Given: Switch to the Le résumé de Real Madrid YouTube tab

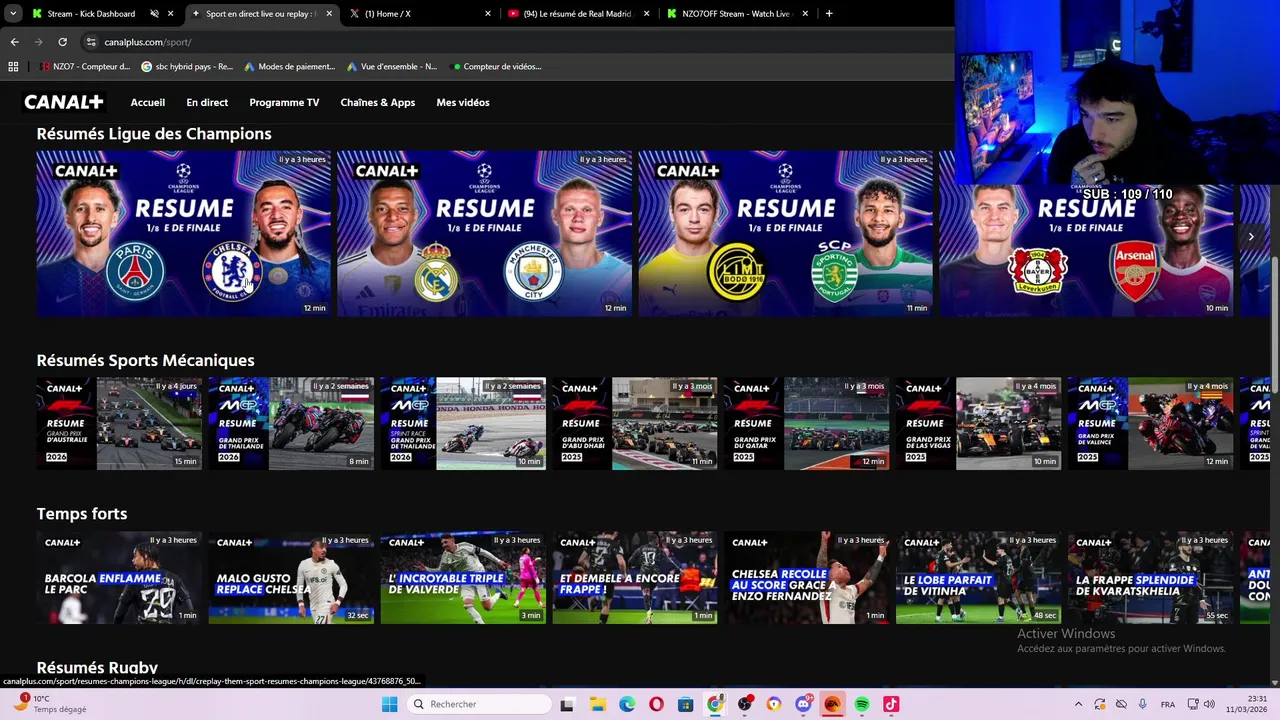Looking at the screenshot, I should (579, 14).
